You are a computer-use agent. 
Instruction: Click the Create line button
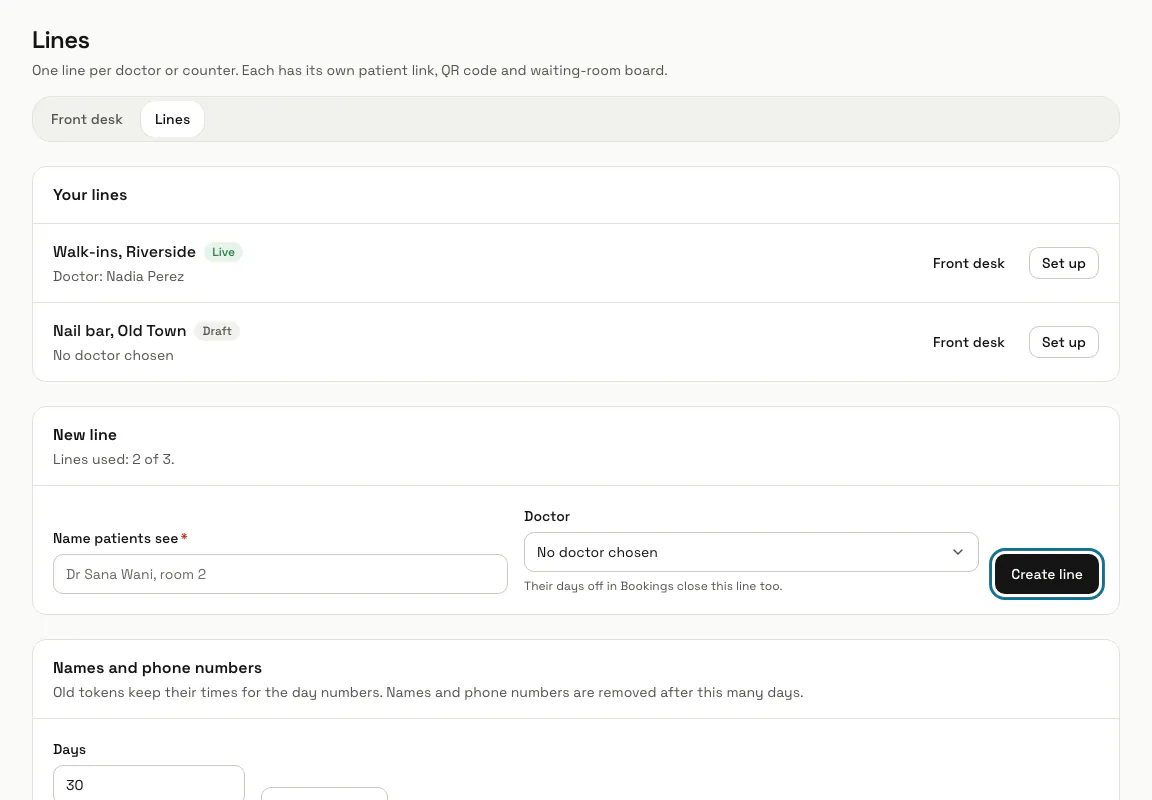coord(1046,574)
